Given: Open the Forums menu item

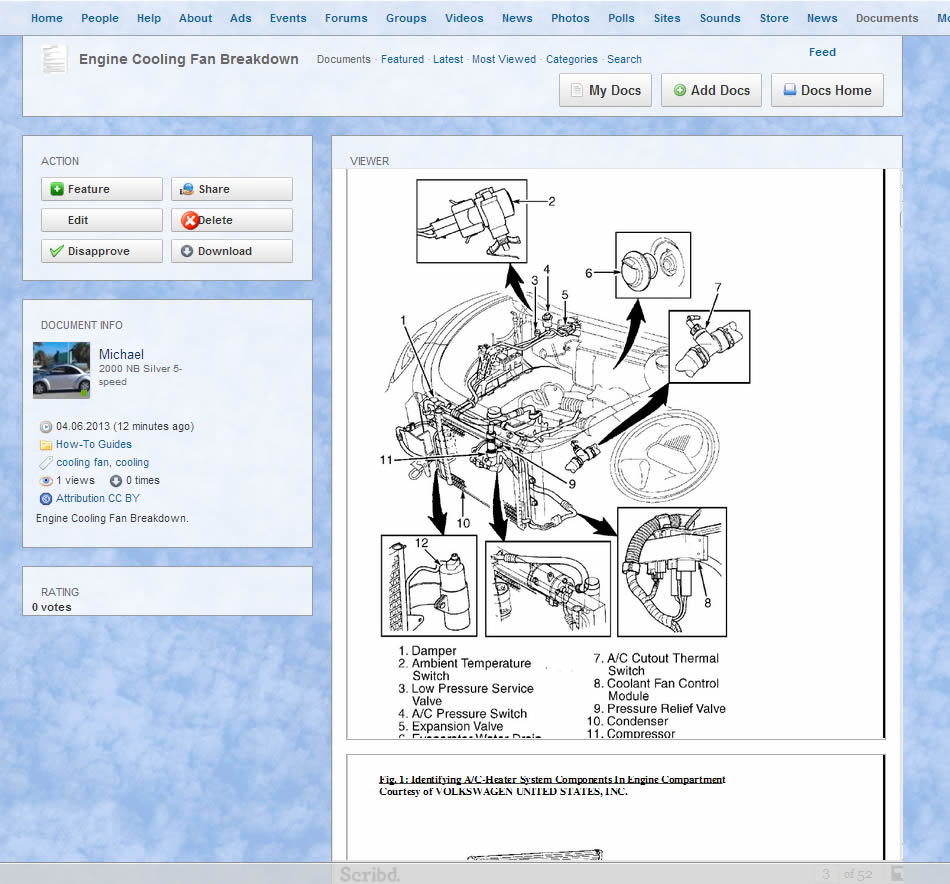Looking at the screenshot, I should coord(346,18).
